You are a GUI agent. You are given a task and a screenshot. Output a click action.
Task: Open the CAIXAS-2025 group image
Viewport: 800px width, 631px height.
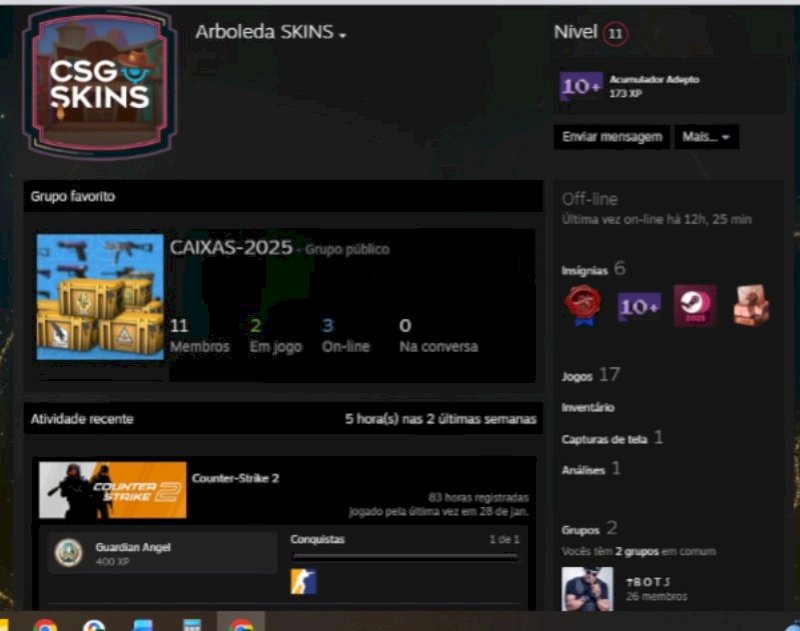tap(100, 297)
